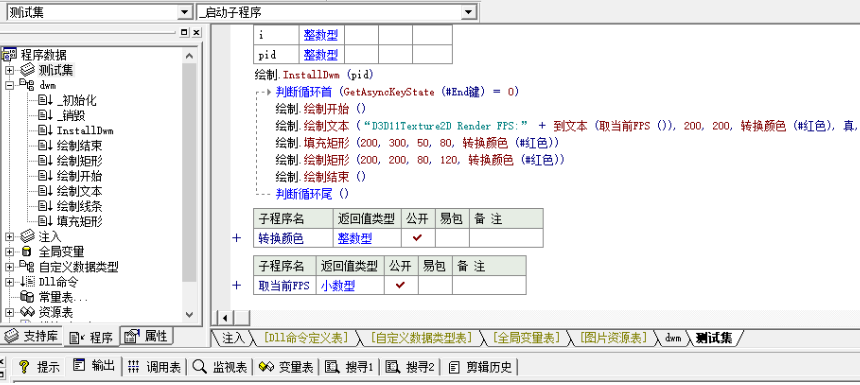860x385 pixels.
Task: Close the program tree panel
Action: click(196, 32)
